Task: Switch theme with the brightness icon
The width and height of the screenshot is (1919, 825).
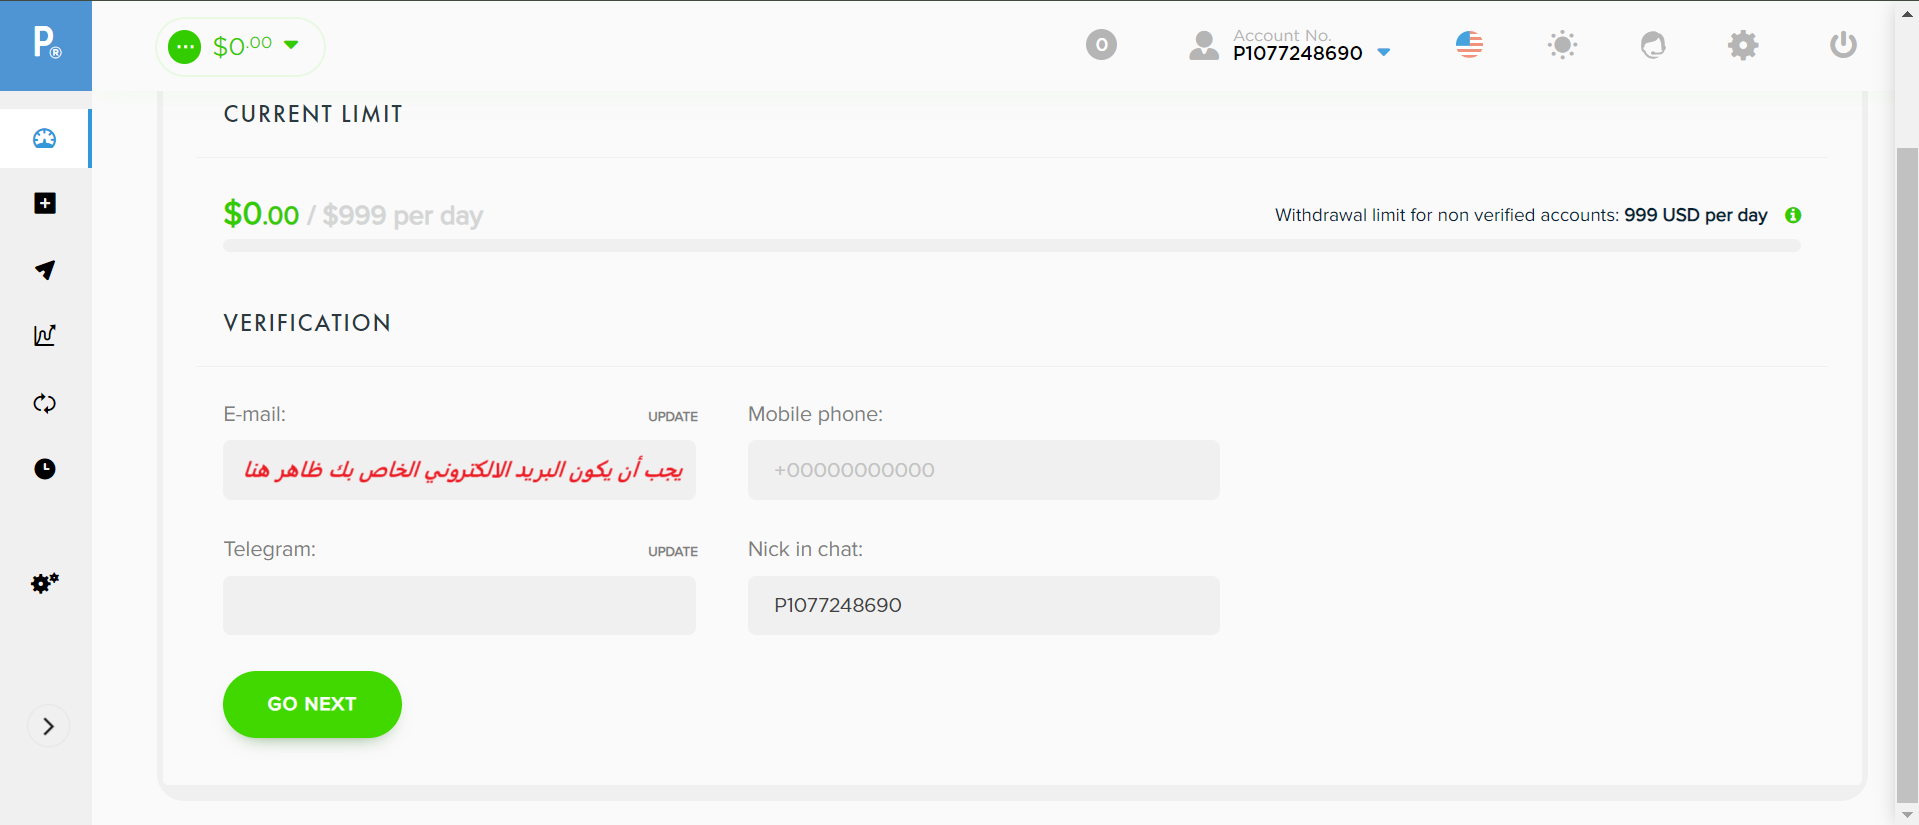Action: 1562,45
